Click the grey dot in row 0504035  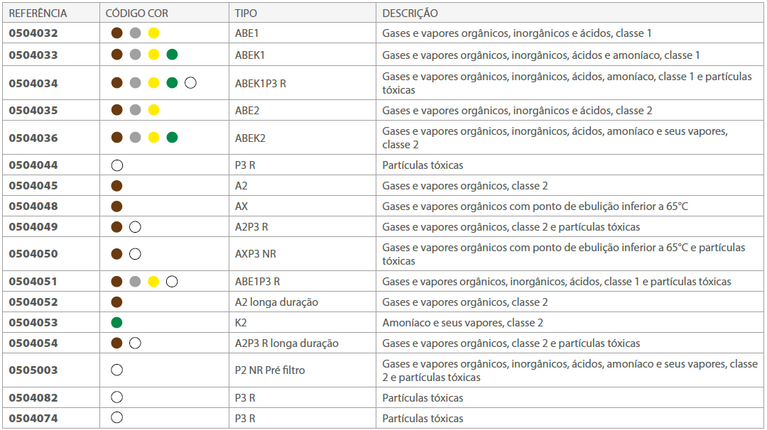point(135,110)
